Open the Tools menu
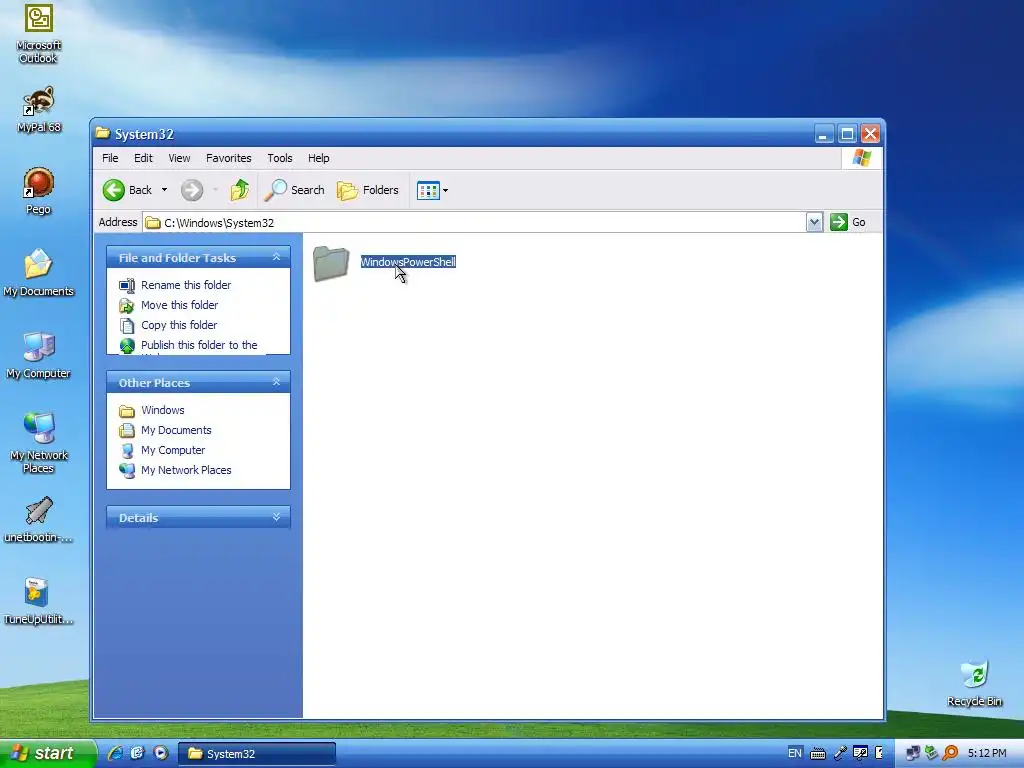Viewport: 1024px width, 768px height. (x=280, y=158)
